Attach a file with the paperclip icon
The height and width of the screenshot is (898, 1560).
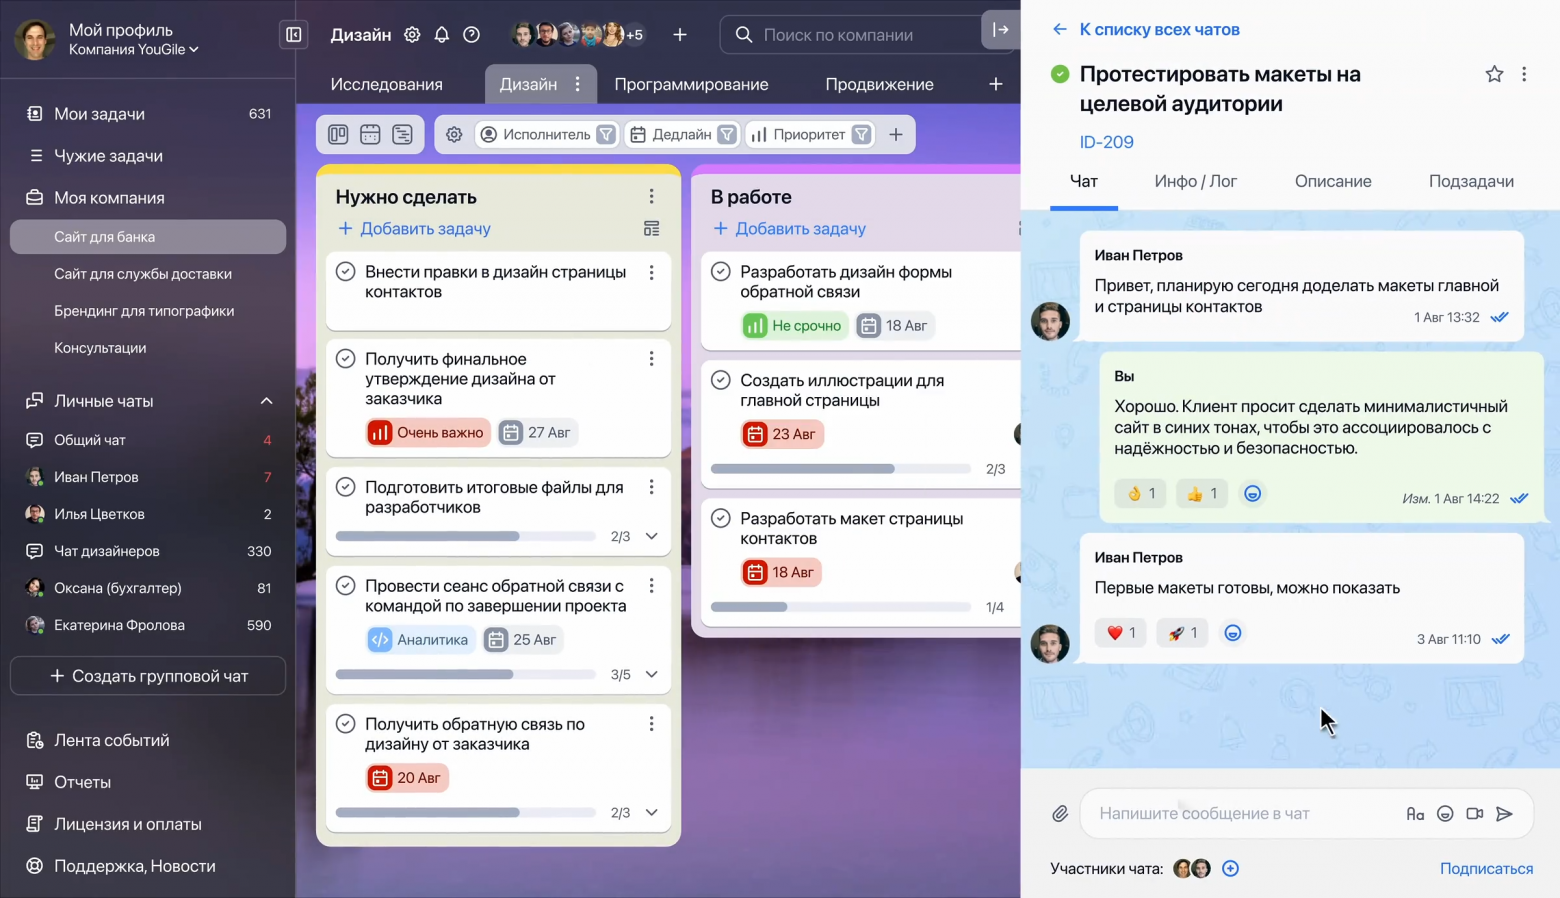[1060, 813]
